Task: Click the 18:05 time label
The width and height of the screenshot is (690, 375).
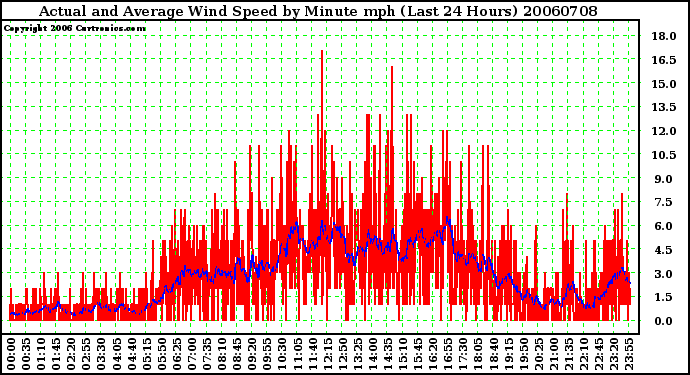Action: point(478,354)
